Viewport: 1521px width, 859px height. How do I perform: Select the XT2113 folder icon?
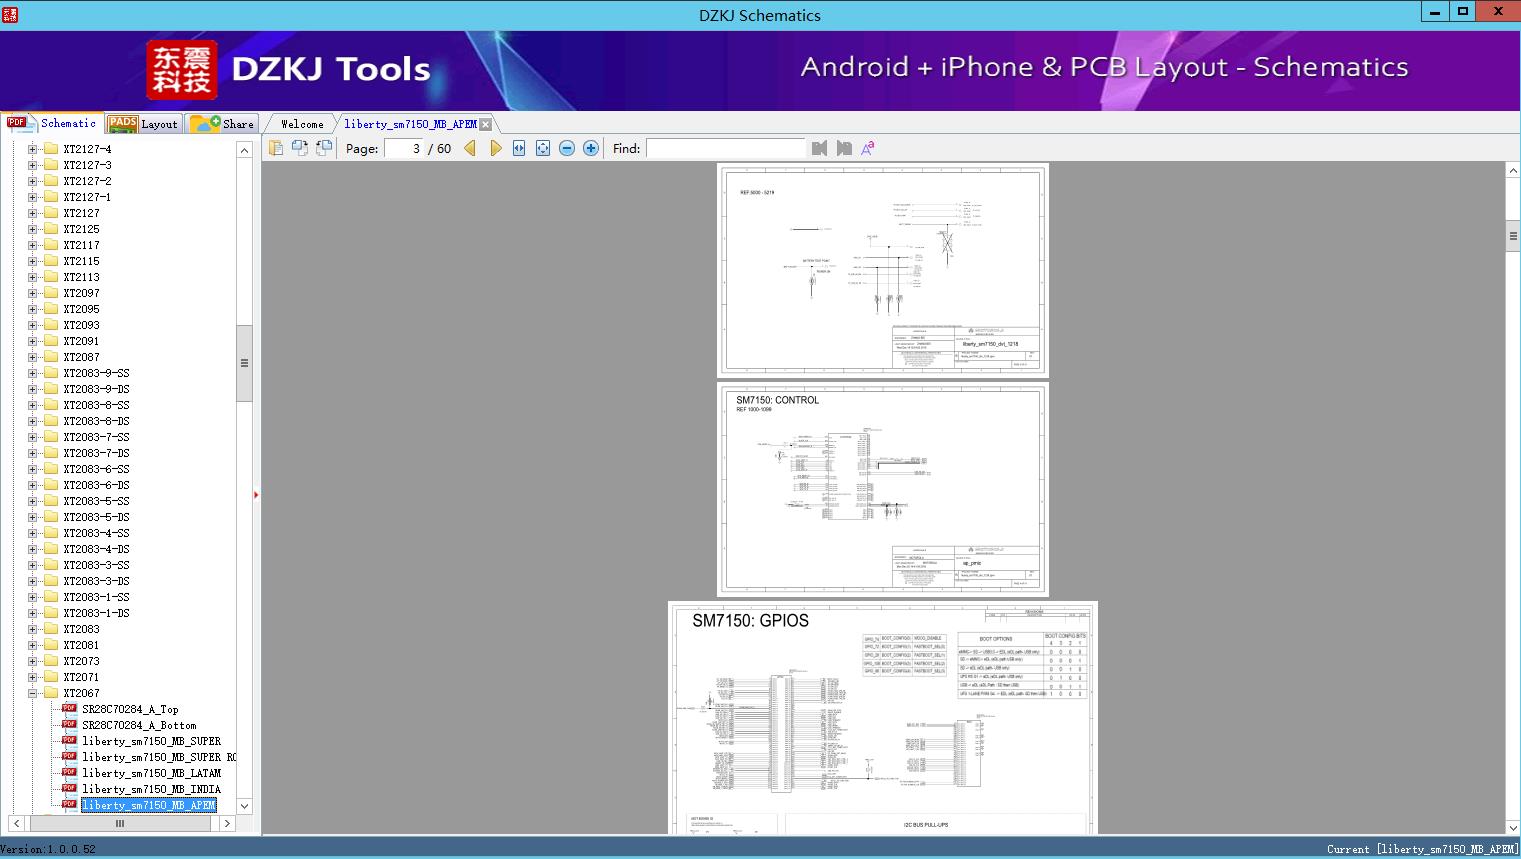click(51, 277)
